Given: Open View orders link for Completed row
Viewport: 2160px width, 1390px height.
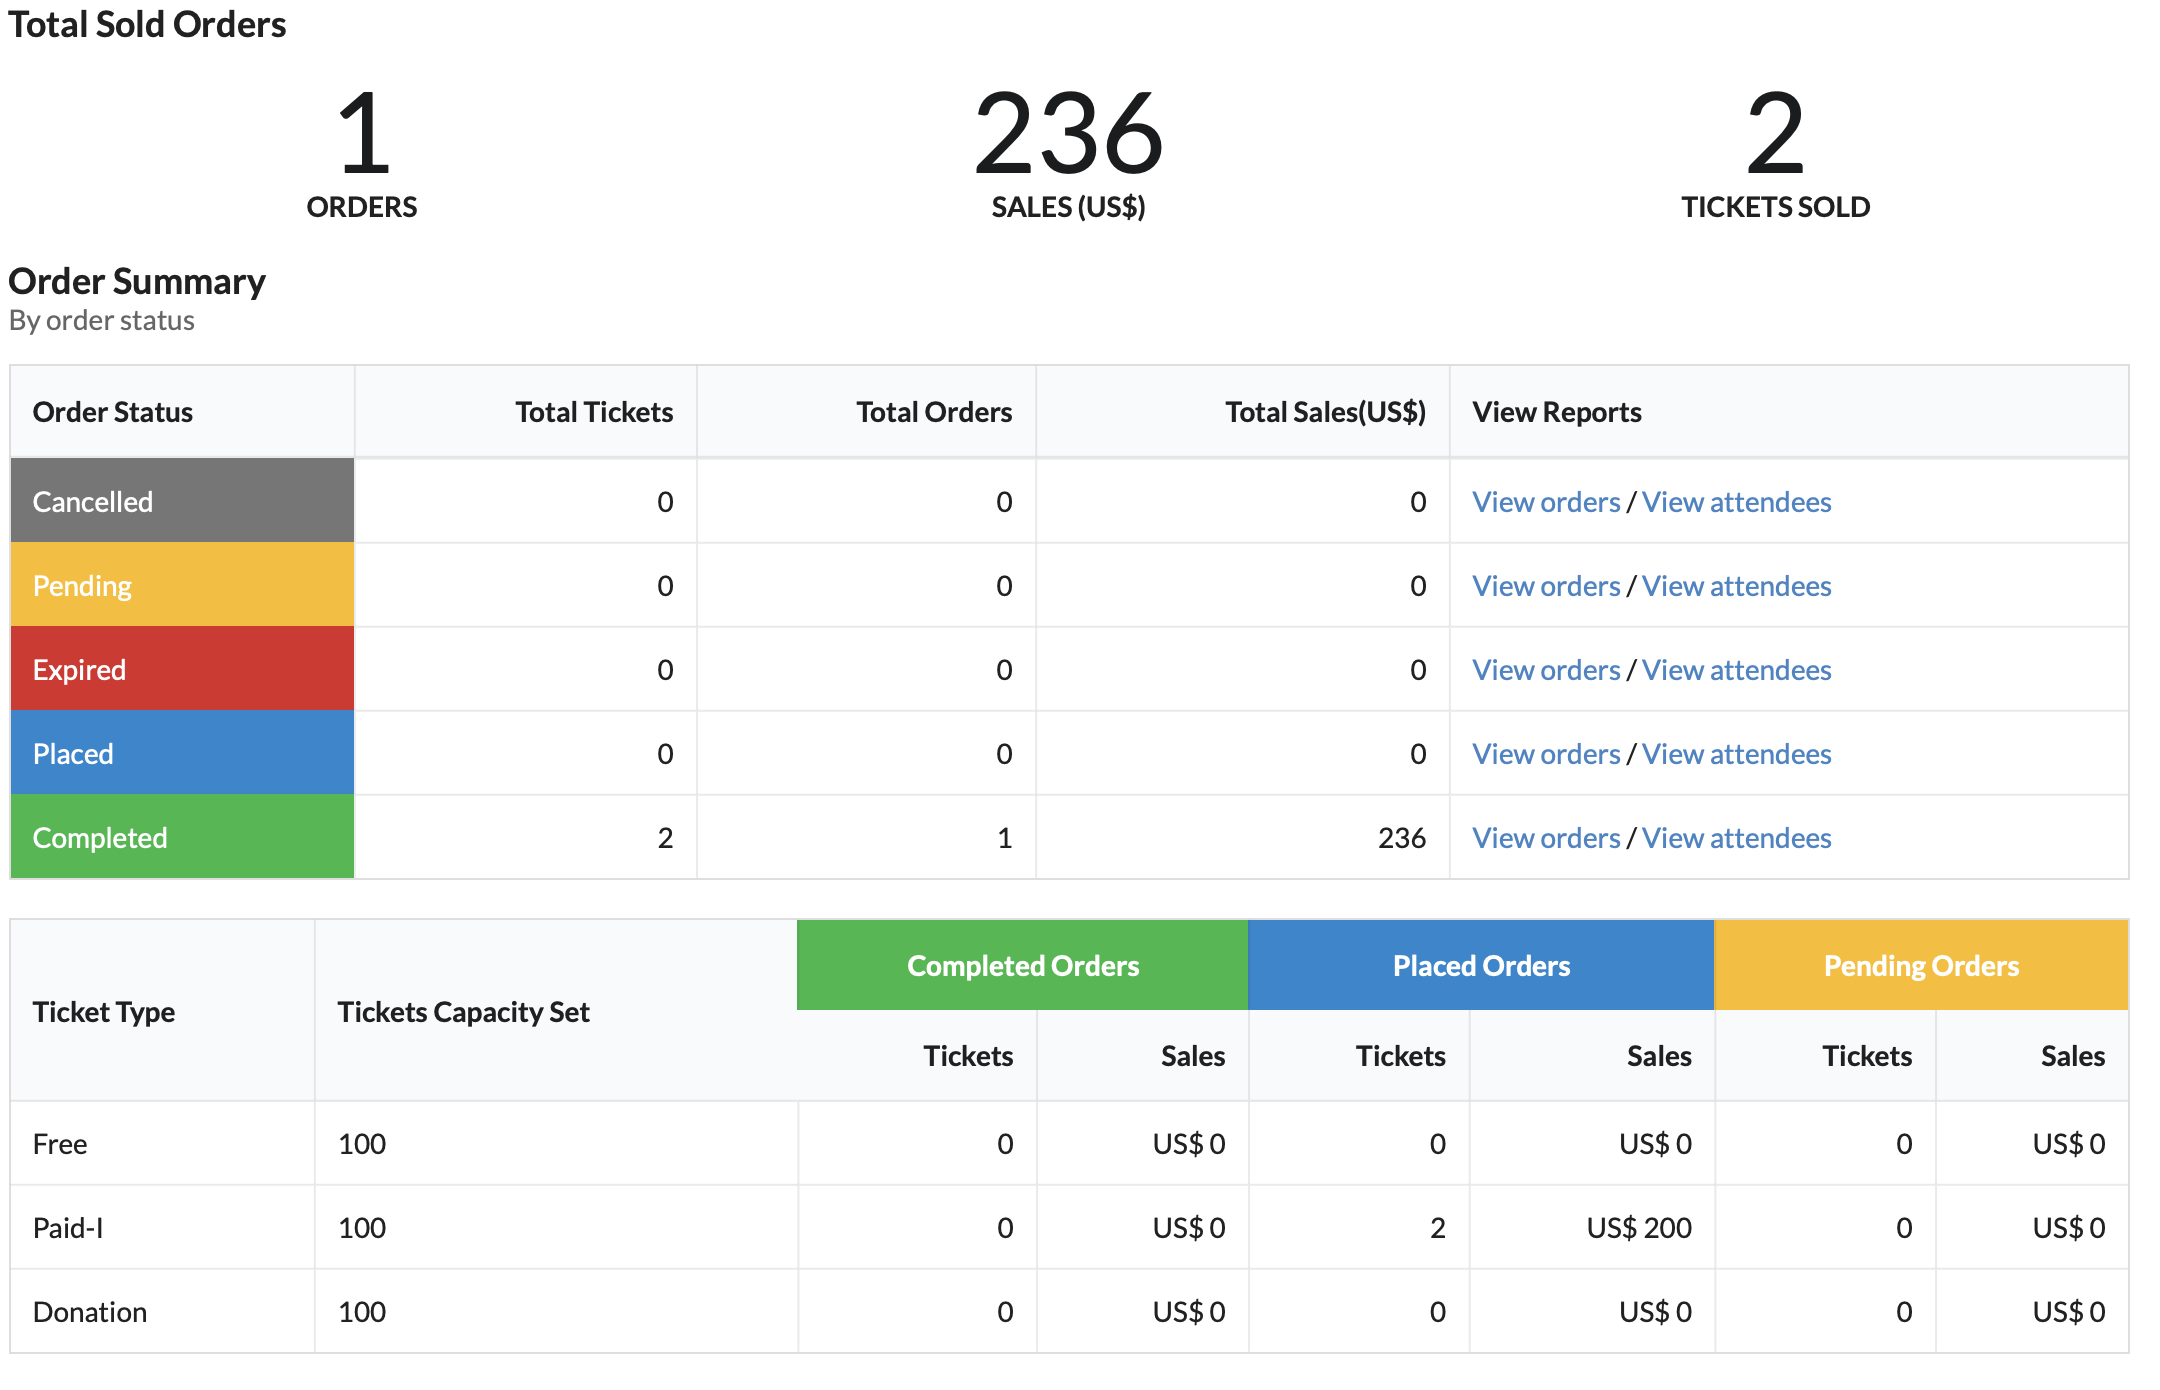Looking at the screenshot, I should click(1546, 838).
